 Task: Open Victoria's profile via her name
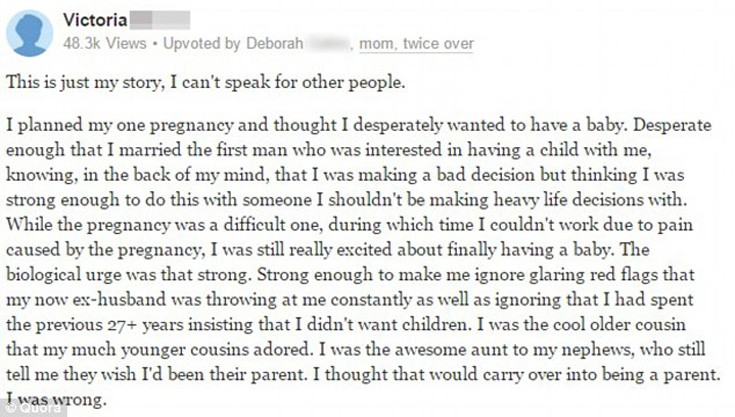(x=95, y=20)
